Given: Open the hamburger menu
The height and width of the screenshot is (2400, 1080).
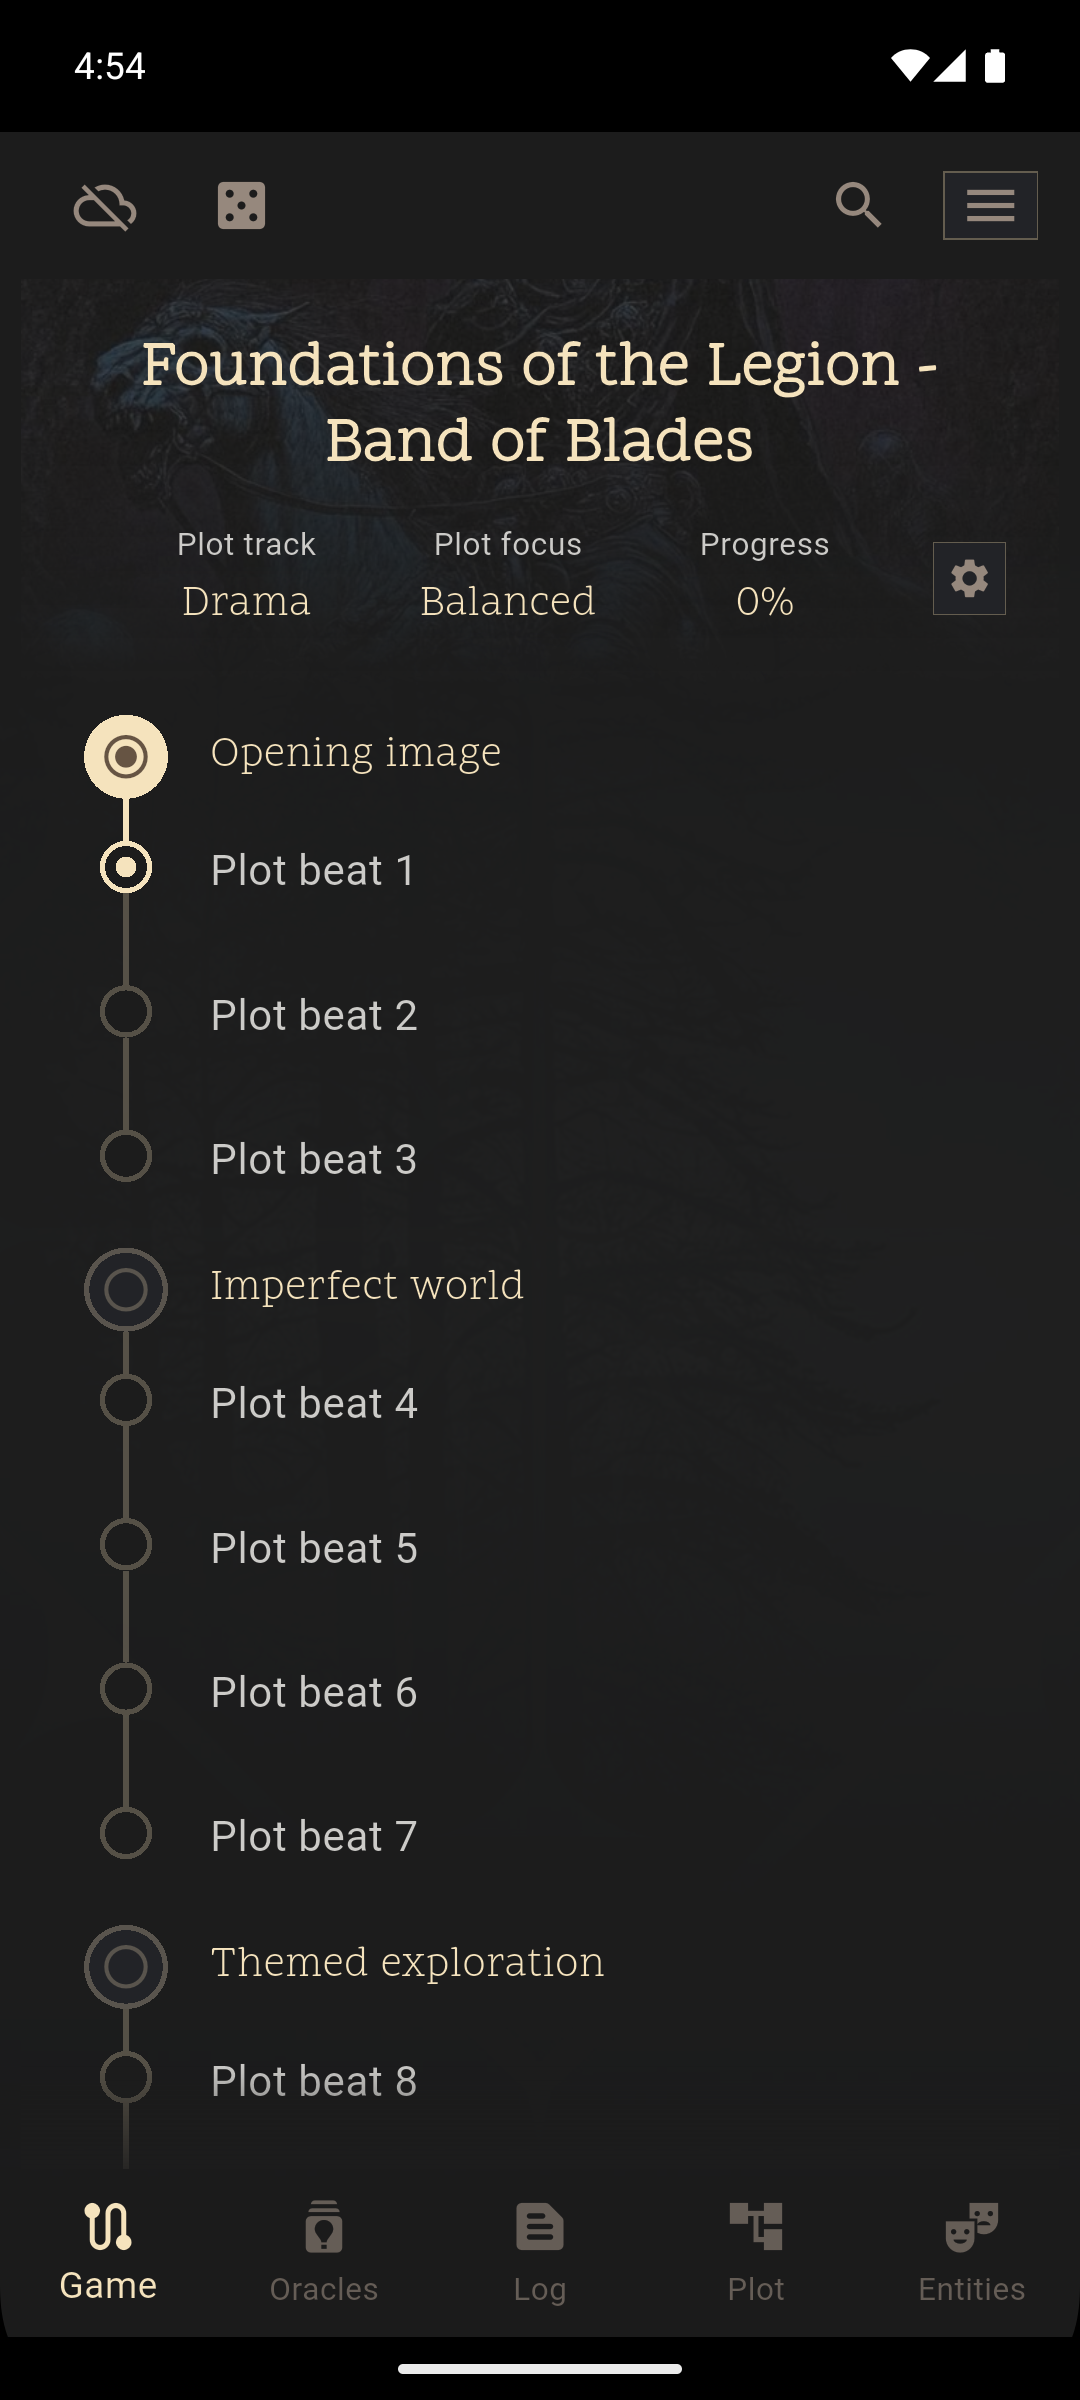Looking at the screenshot, I should (990, 206).
